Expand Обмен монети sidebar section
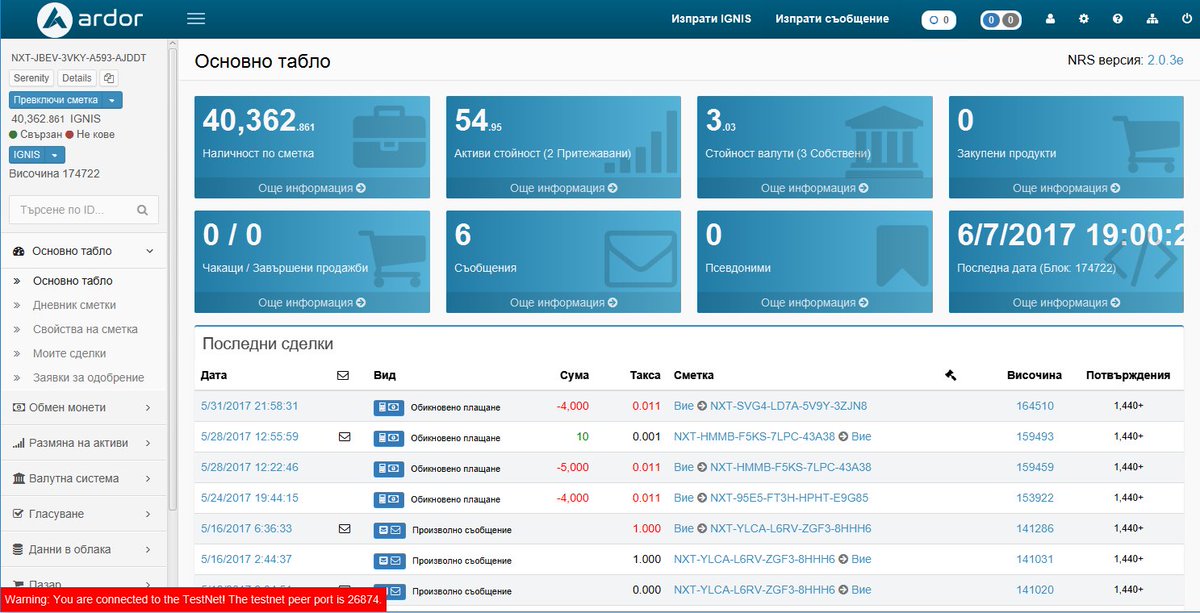Image resolution: width=1200 pixels, height=613 pixels. 83,407
